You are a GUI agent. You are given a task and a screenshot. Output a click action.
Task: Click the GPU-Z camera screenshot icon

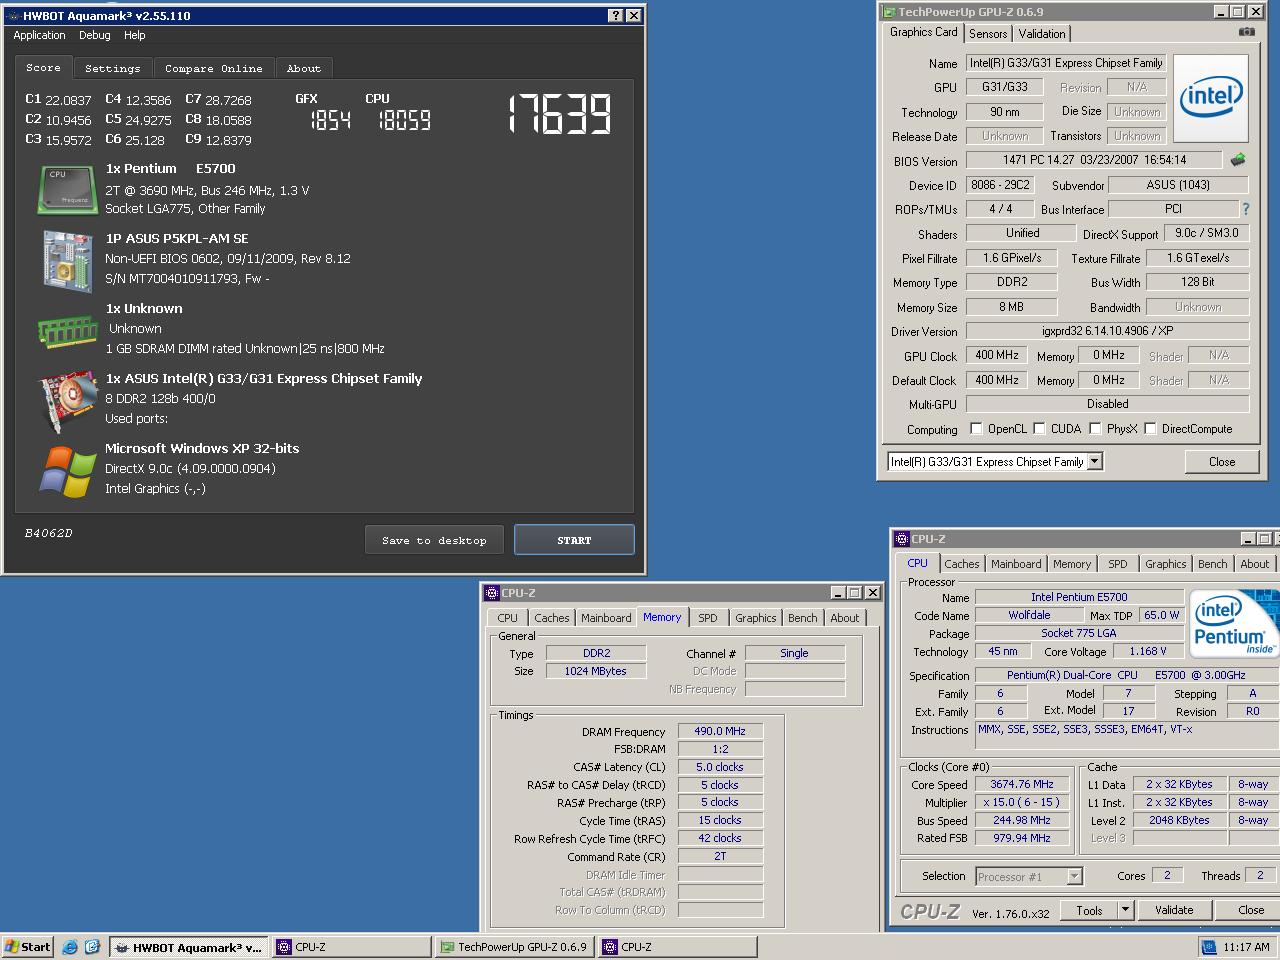tap(1246, 32)
